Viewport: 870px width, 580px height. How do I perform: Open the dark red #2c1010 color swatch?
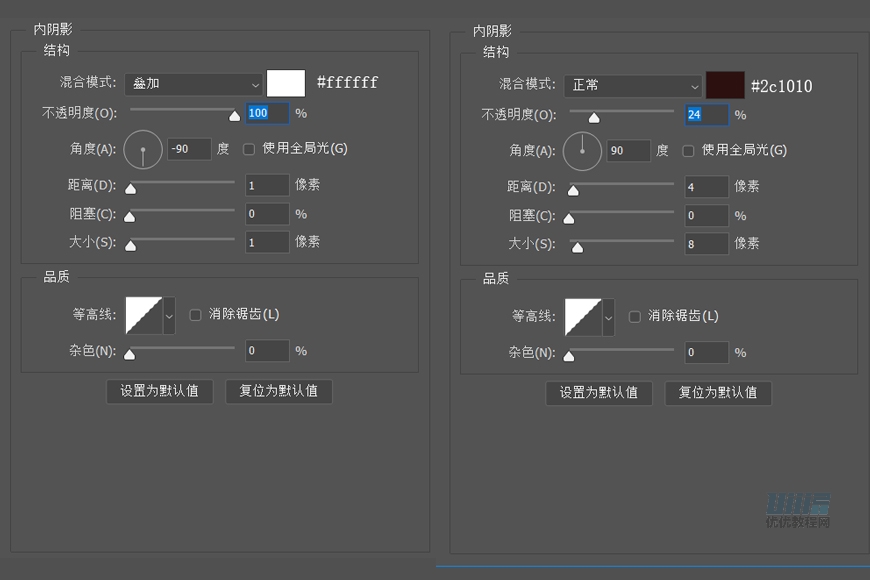tap(724, 85)
